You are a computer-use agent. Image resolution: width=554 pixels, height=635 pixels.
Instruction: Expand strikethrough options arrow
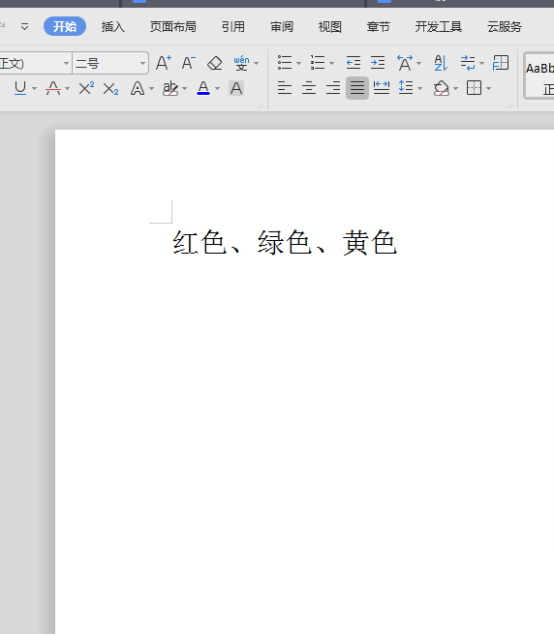coord(67,89)
